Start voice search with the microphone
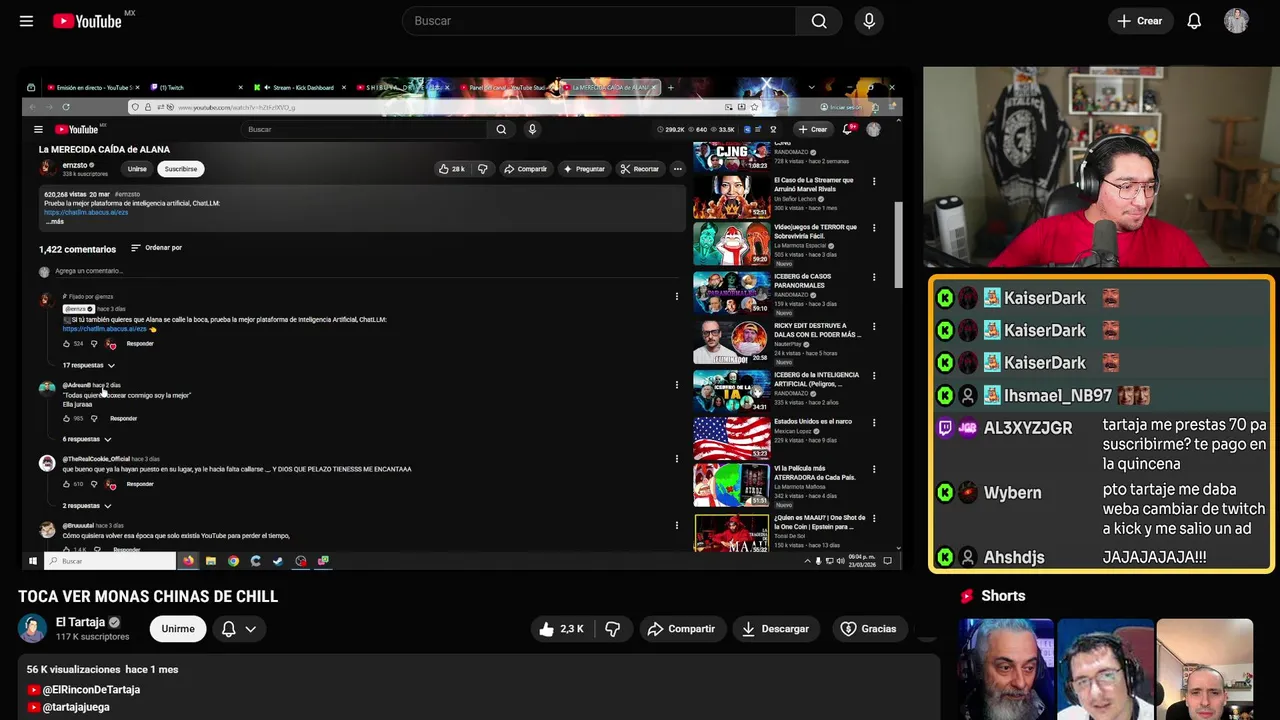The image size is (1280, 720). [868, 21]
